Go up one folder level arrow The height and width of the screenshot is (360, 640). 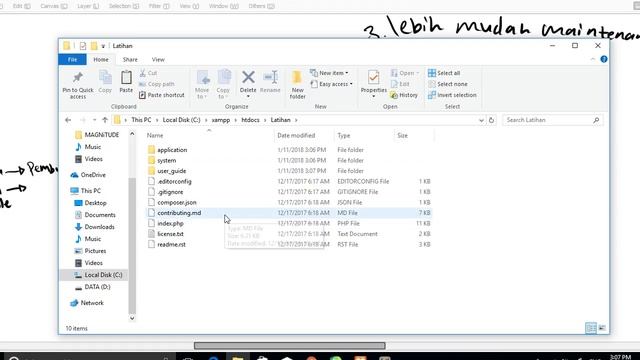[105, 120]
